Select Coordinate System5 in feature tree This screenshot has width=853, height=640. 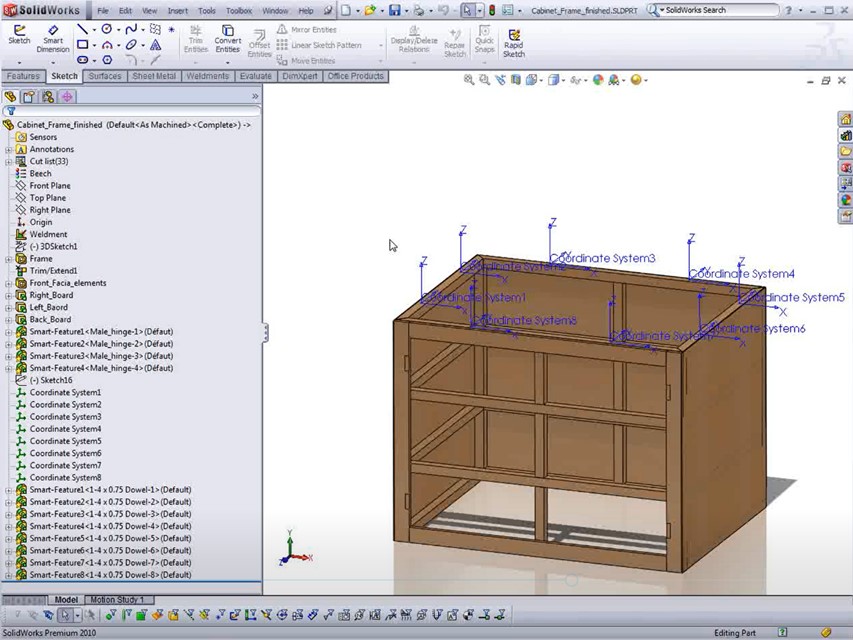[x=65, y=441]
